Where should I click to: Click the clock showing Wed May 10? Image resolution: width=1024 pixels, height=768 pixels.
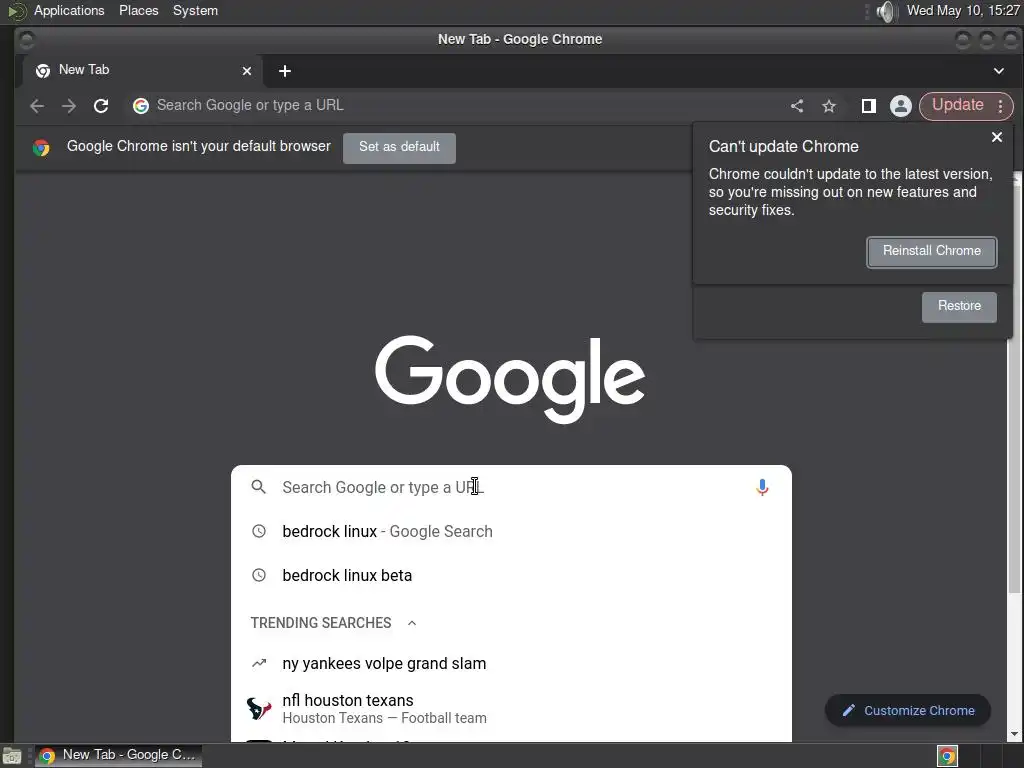[963, 10]
